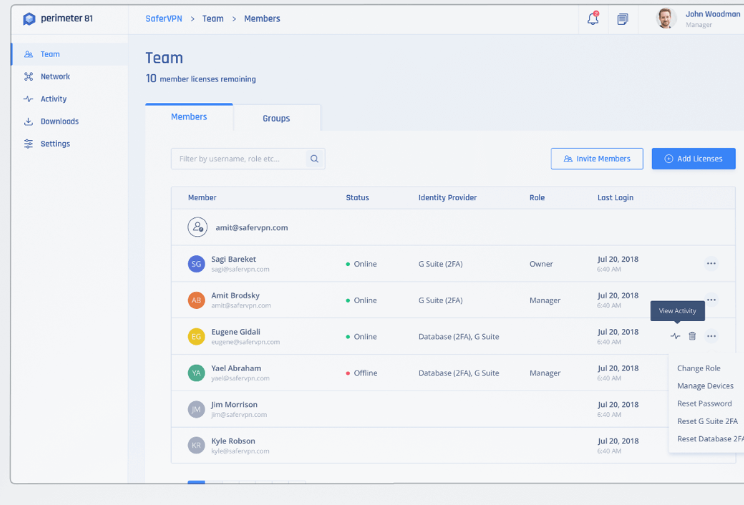Click Kyle Robson's KR avatar
The image size is (744, 505).
pos(196,445)
